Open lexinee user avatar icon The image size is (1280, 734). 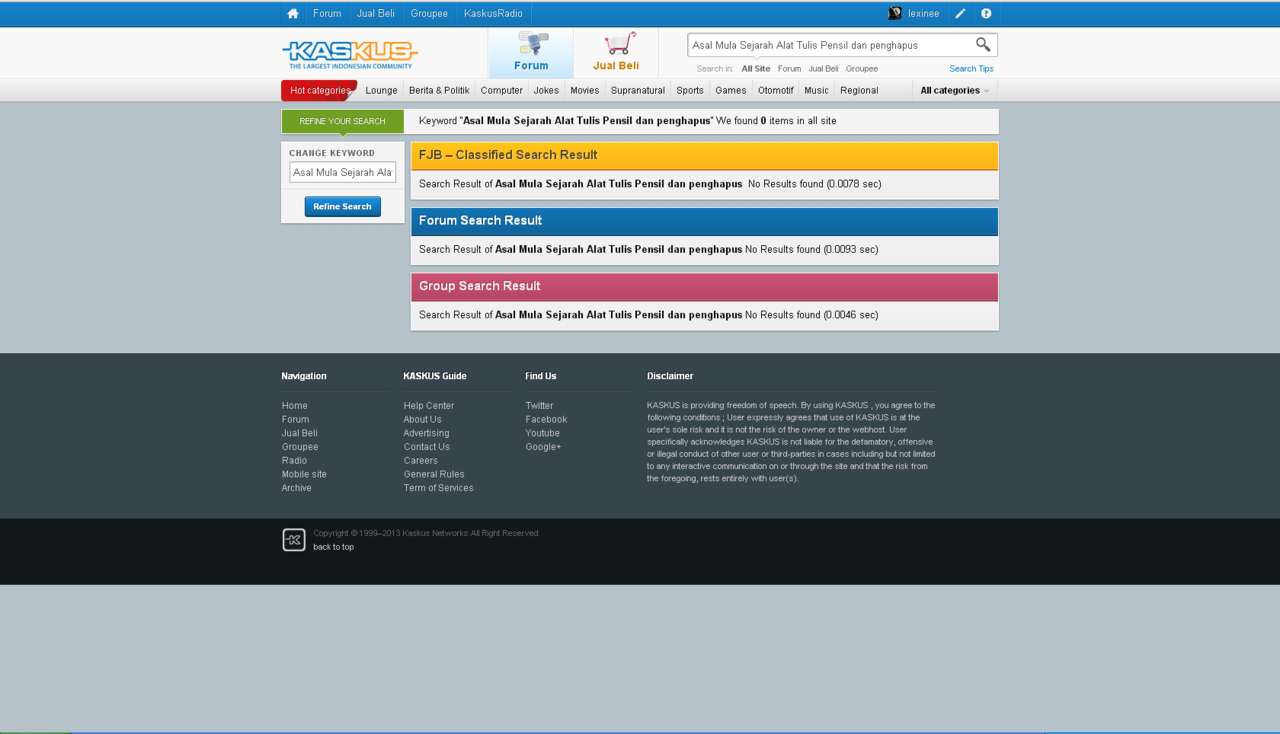tap(895, 14)
